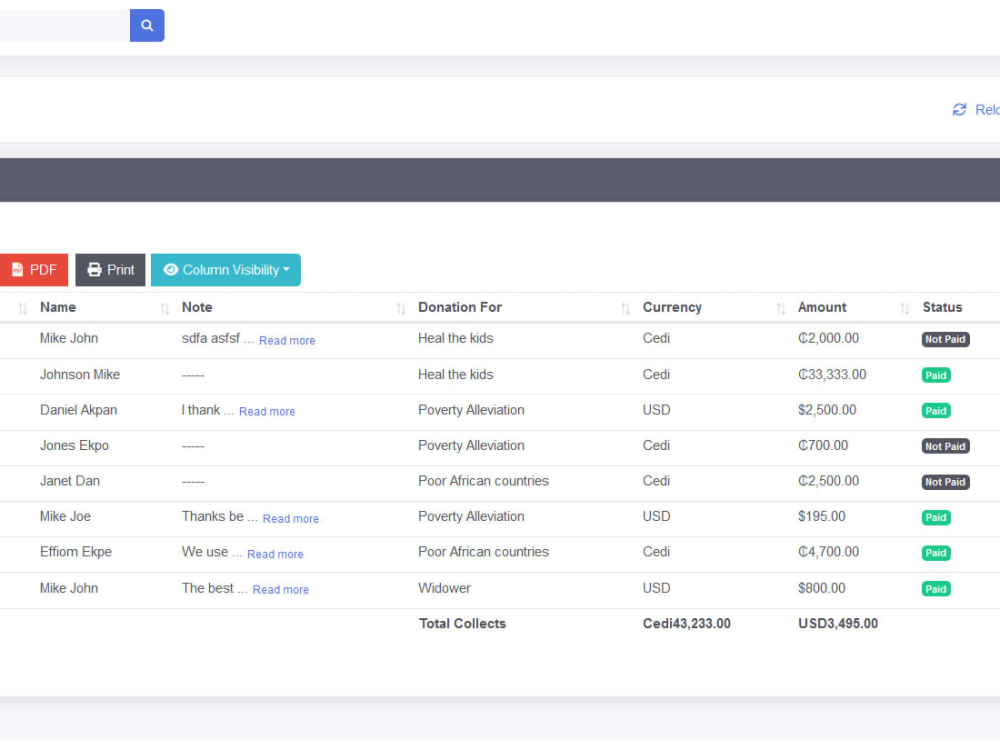Click the ₵33,333.00 amount cell
Image resolution: width=1000 pixels, height=750 pixels.
(x=832, y=374)
